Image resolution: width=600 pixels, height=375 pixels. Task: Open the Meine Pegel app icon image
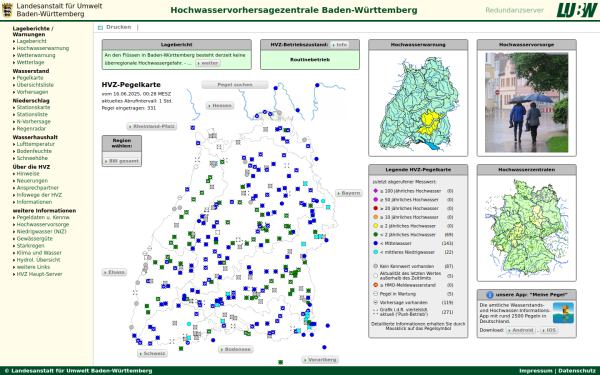(x=563, y=313)
